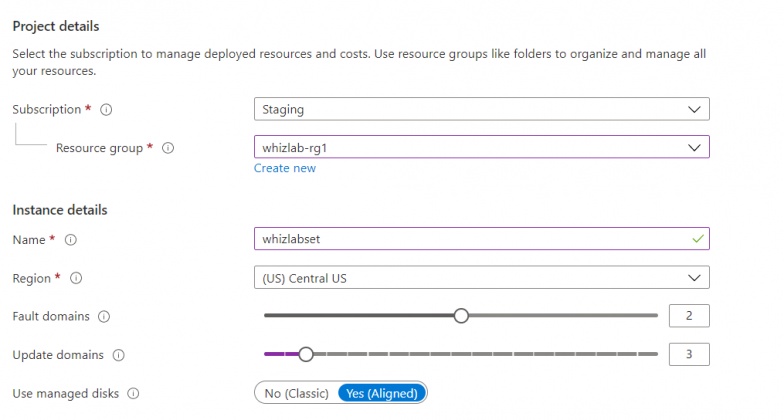Viewport: 784px width, 420px height.
Task: Click the Update domains info icon
Action: coord(119,355)
